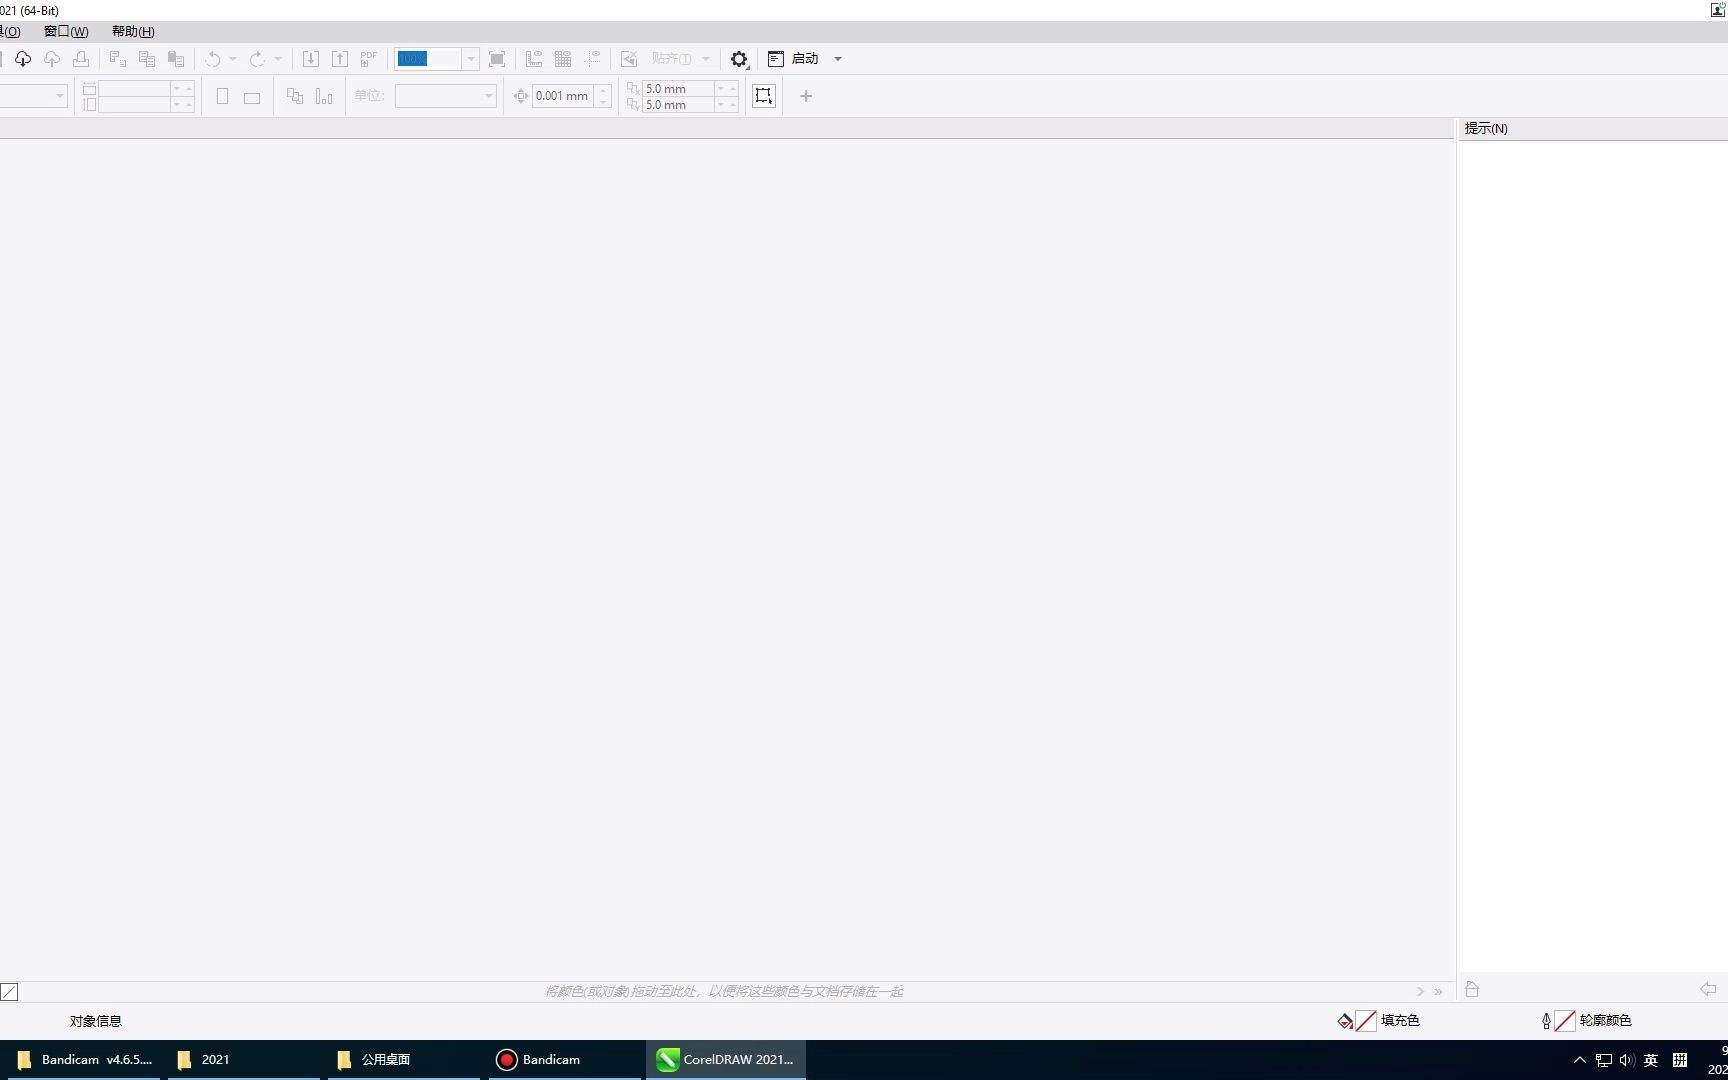Click the outline pen icon in status bar
This screenshot has width=1728, height=1080.
tap(1546, 1021)
